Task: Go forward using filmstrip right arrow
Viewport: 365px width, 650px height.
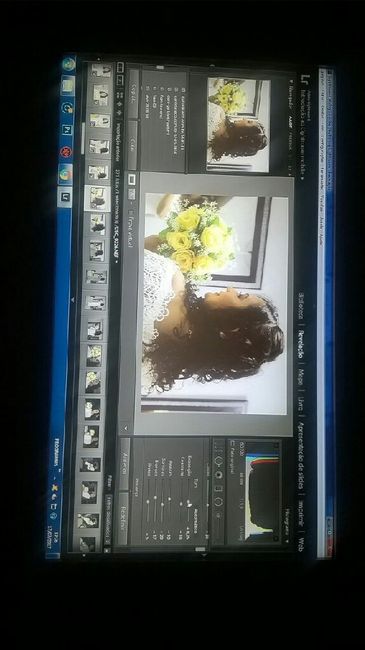Action: (x=119, y=113)
